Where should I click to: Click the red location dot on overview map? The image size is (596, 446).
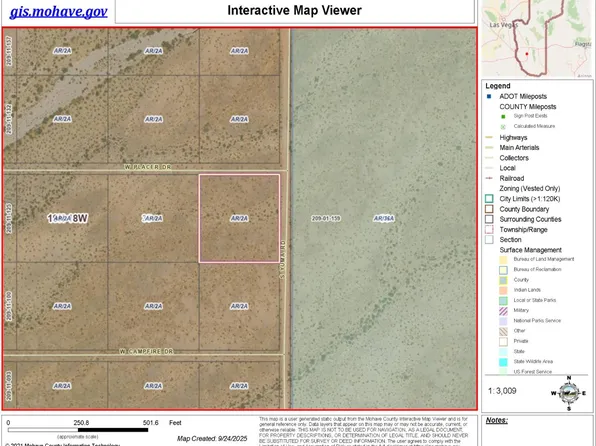(x=527, y=54)
